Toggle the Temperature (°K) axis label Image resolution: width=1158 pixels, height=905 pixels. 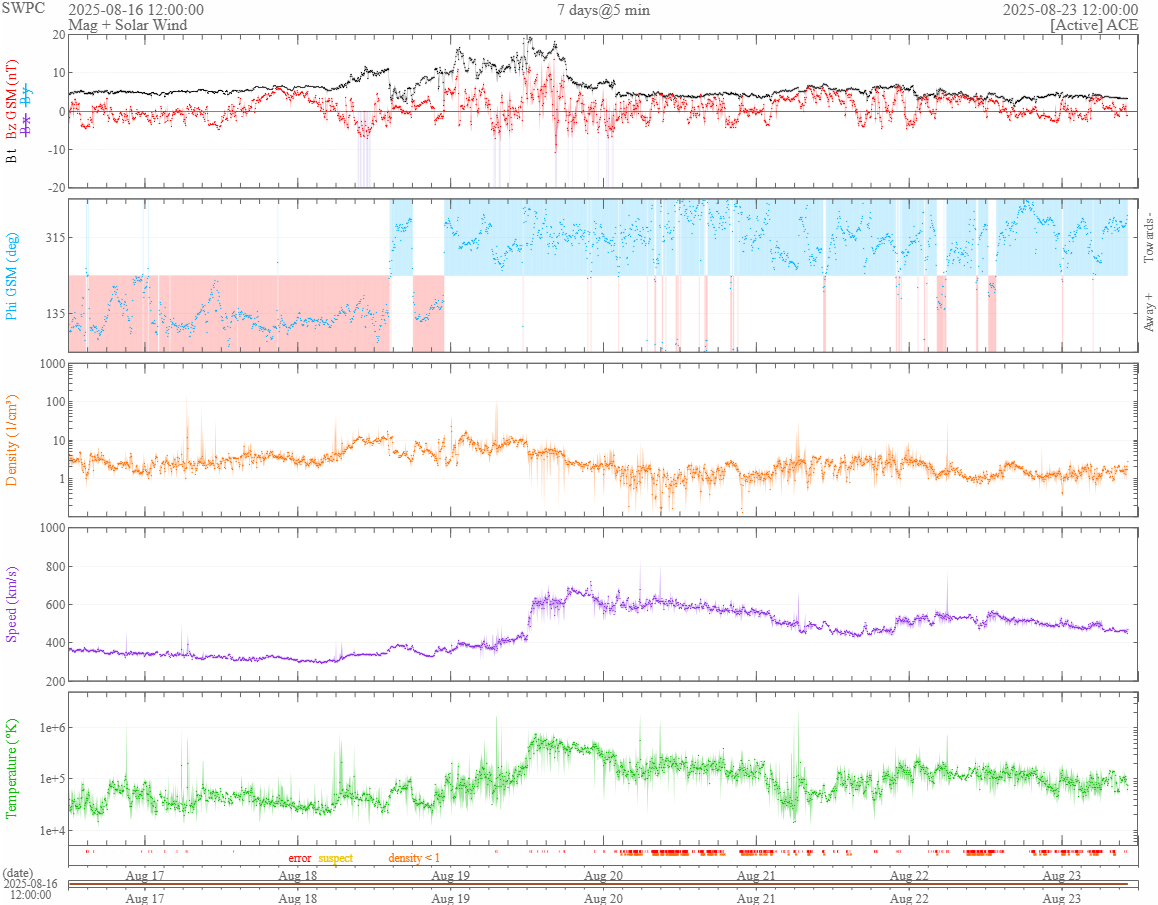pyautogui.click(x=11, y=768)
